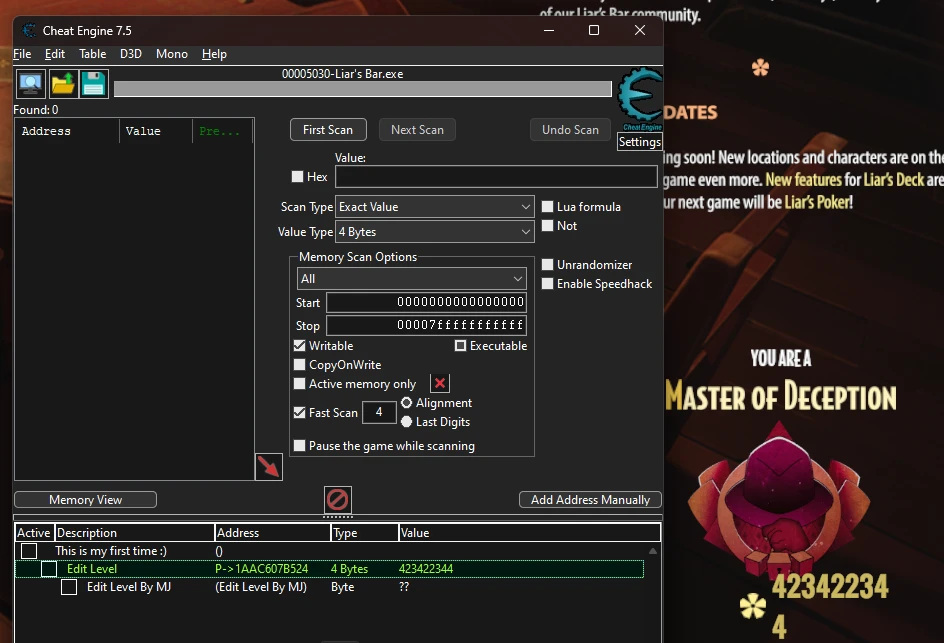Toggle Pause the game while scanning
The width and height of the screenshot is (944, 643).
point(299,445)
